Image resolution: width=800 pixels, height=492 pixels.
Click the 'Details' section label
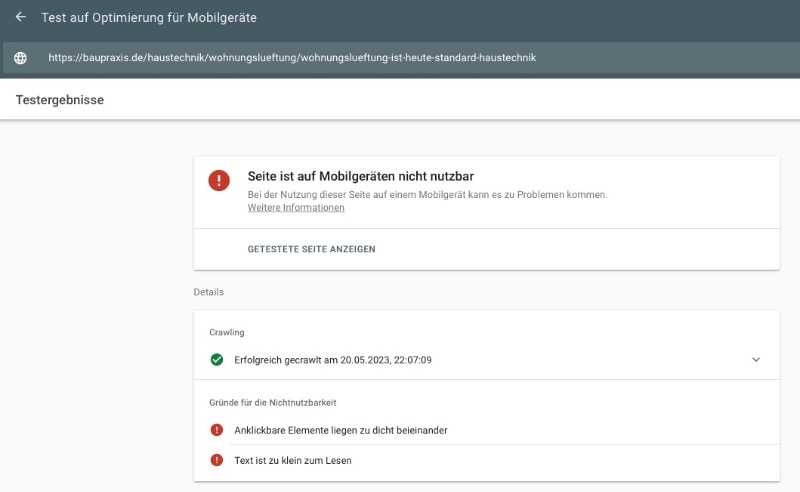click(x=208, y=292)
